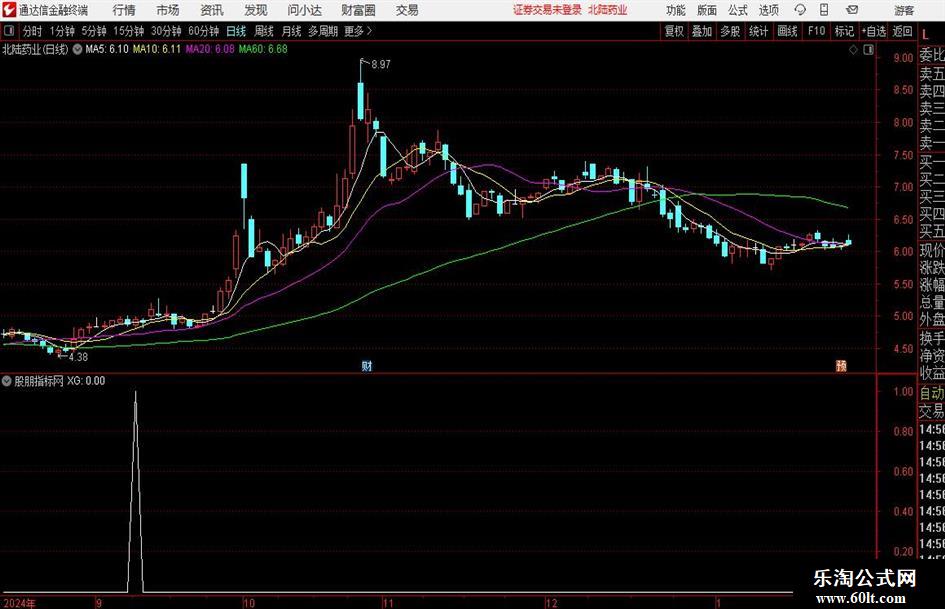Click the 叠加 overlay button

point(702,31)
